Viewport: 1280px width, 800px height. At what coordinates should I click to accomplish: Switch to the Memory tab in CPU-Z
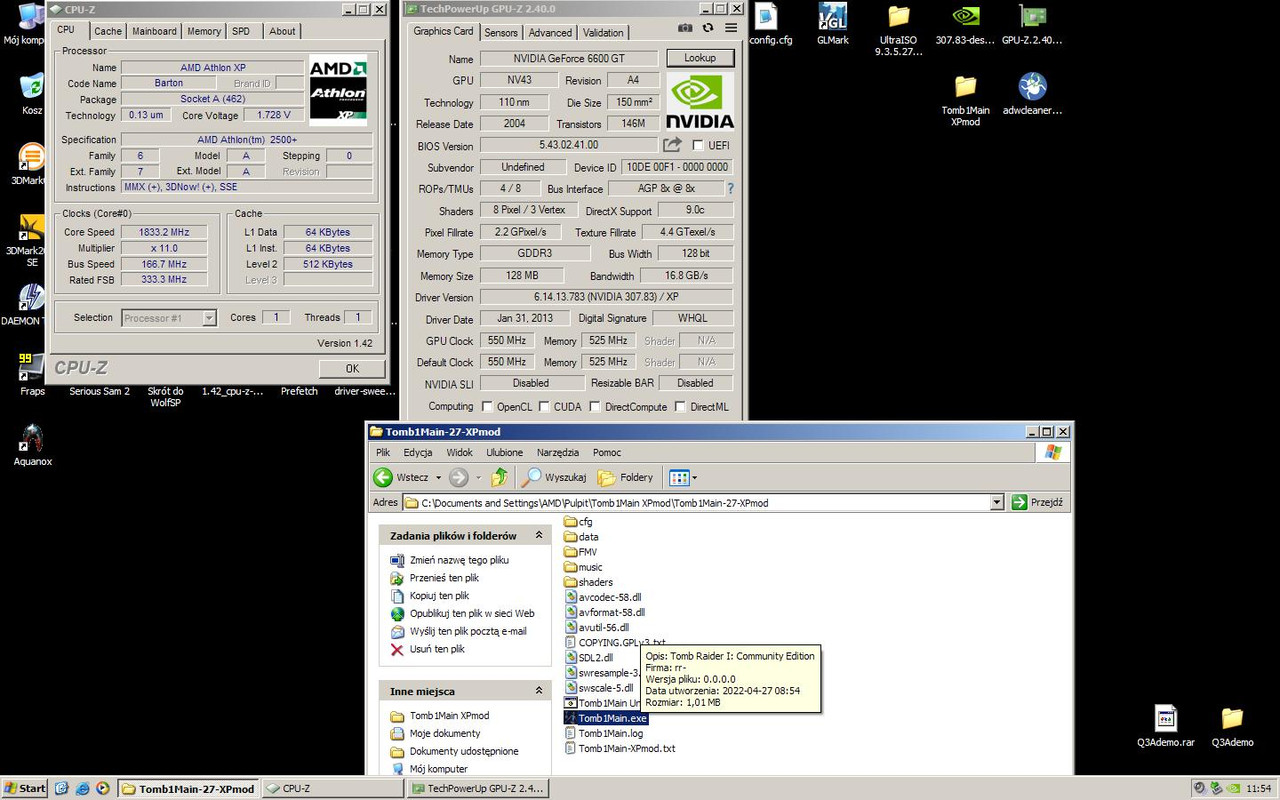tap(204, 31)
